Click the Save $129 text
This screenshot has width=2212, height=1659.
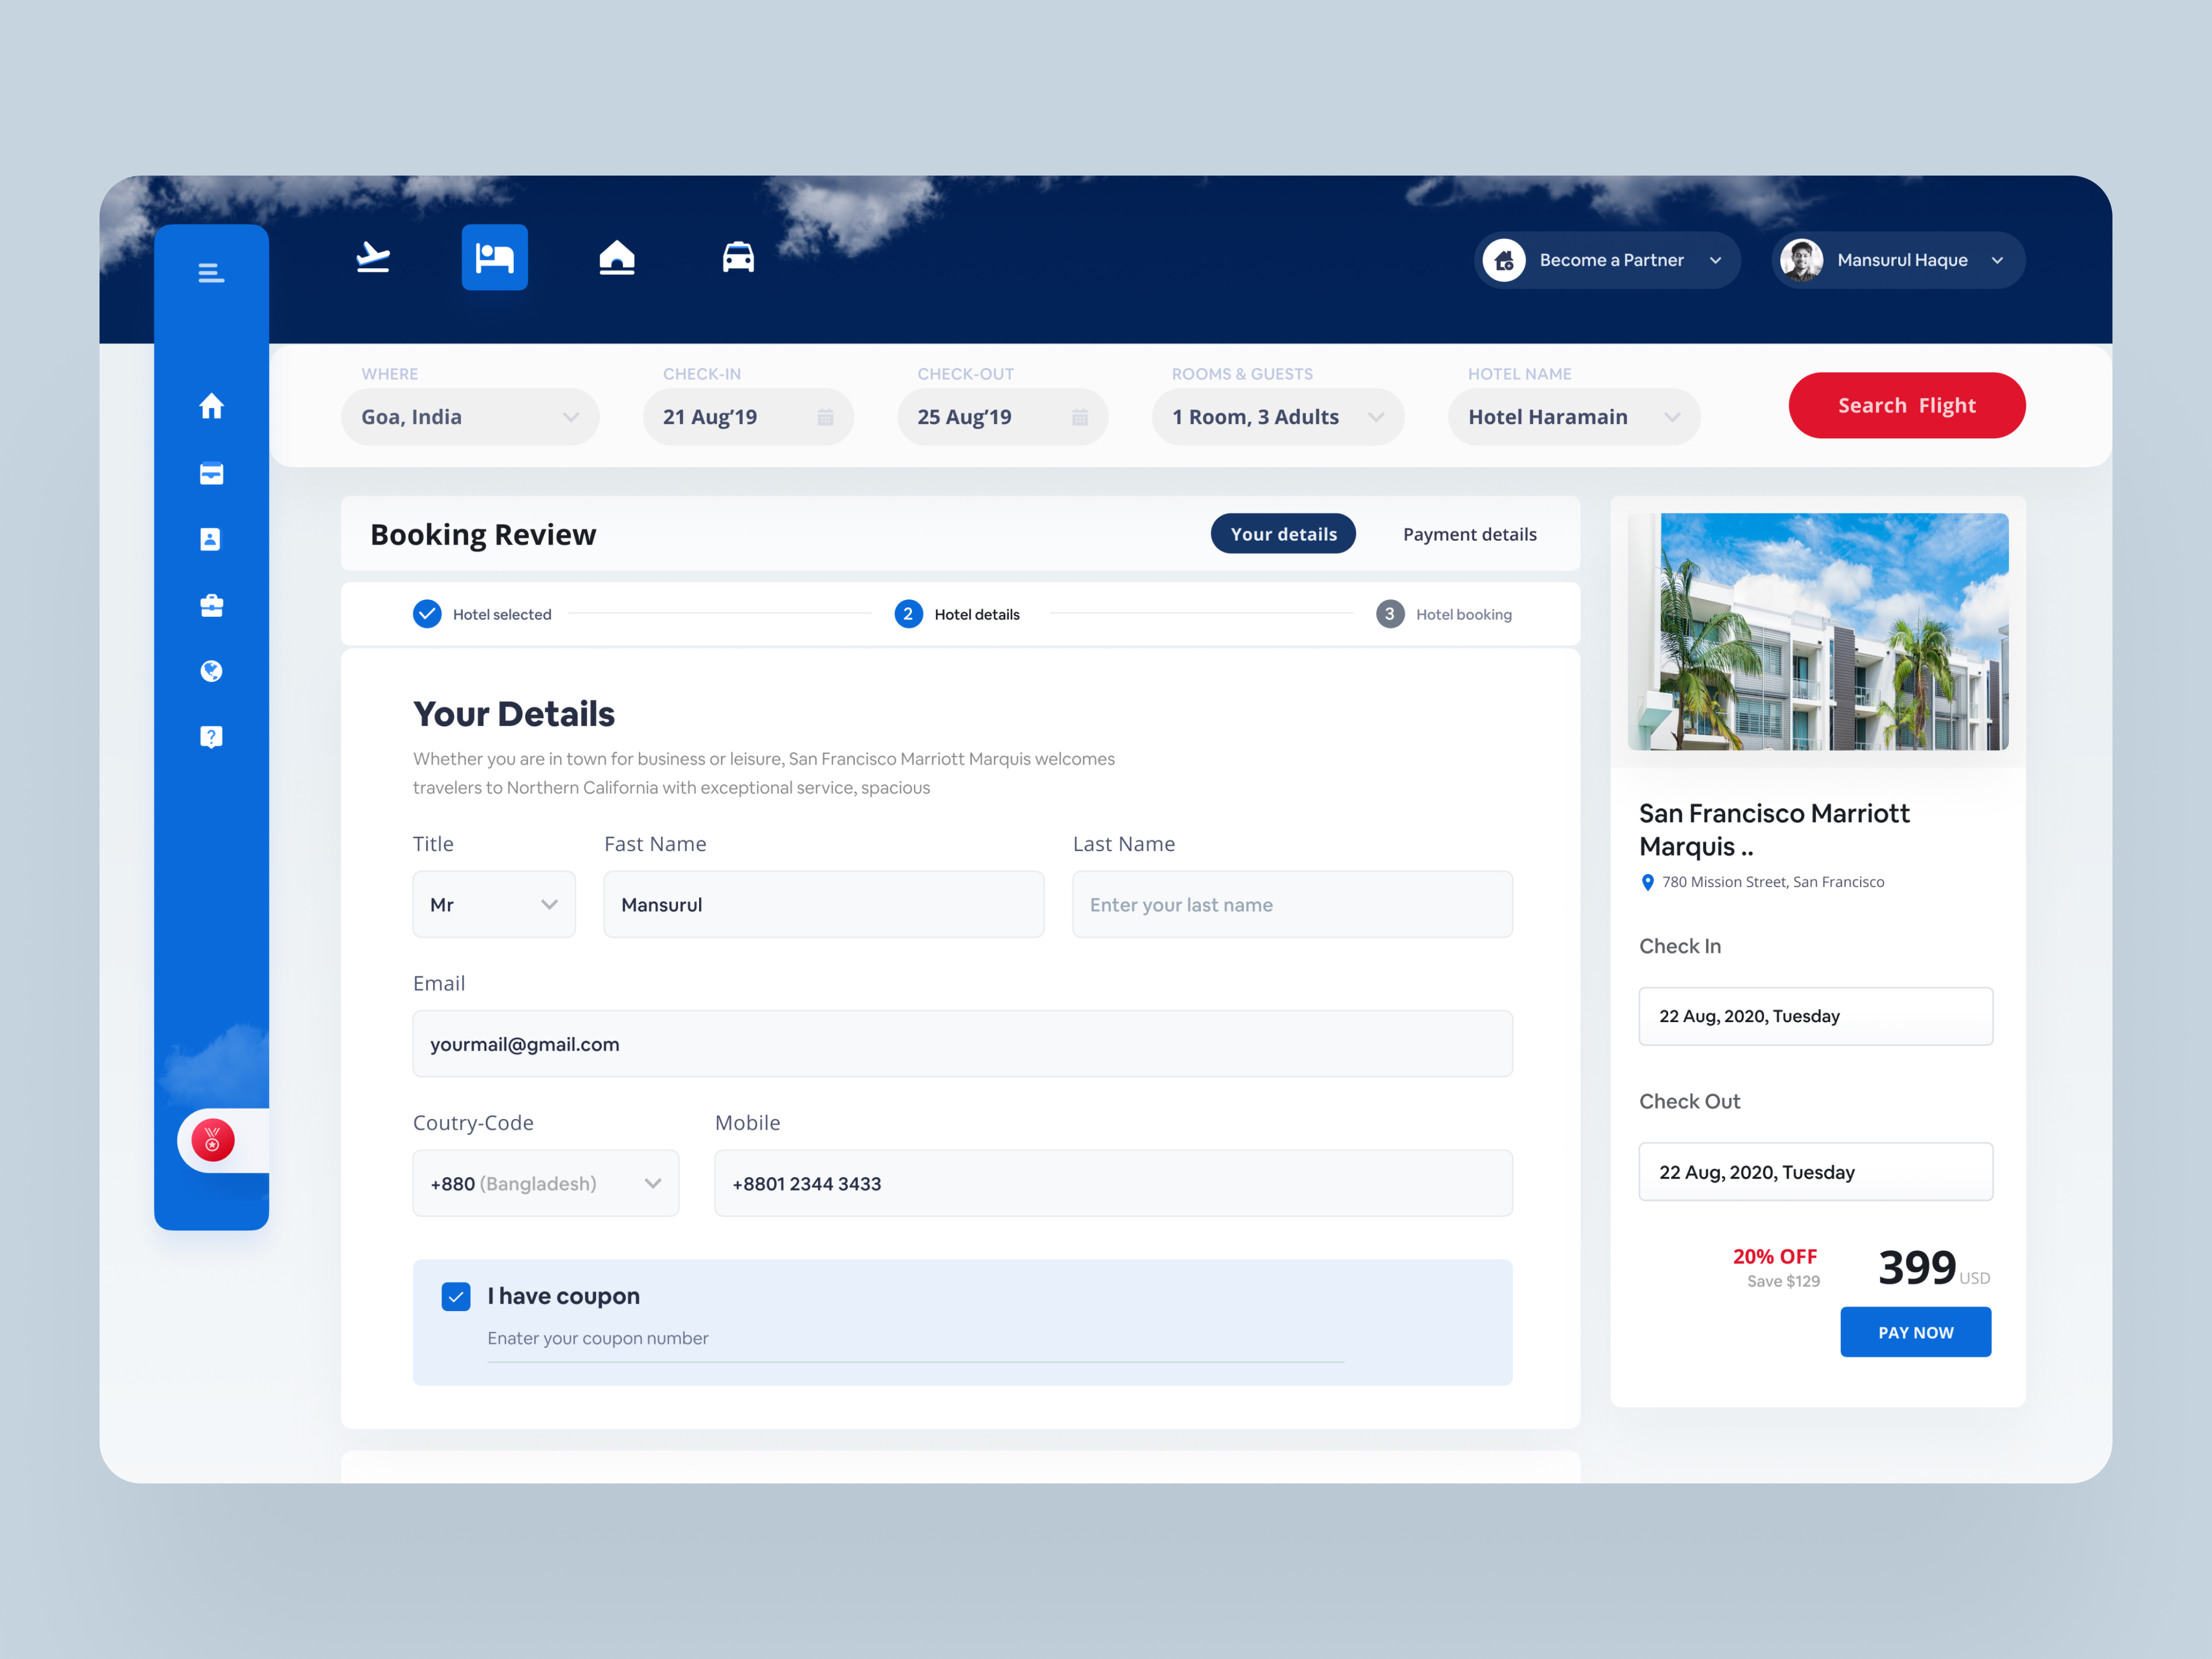click(1783, 1282)
